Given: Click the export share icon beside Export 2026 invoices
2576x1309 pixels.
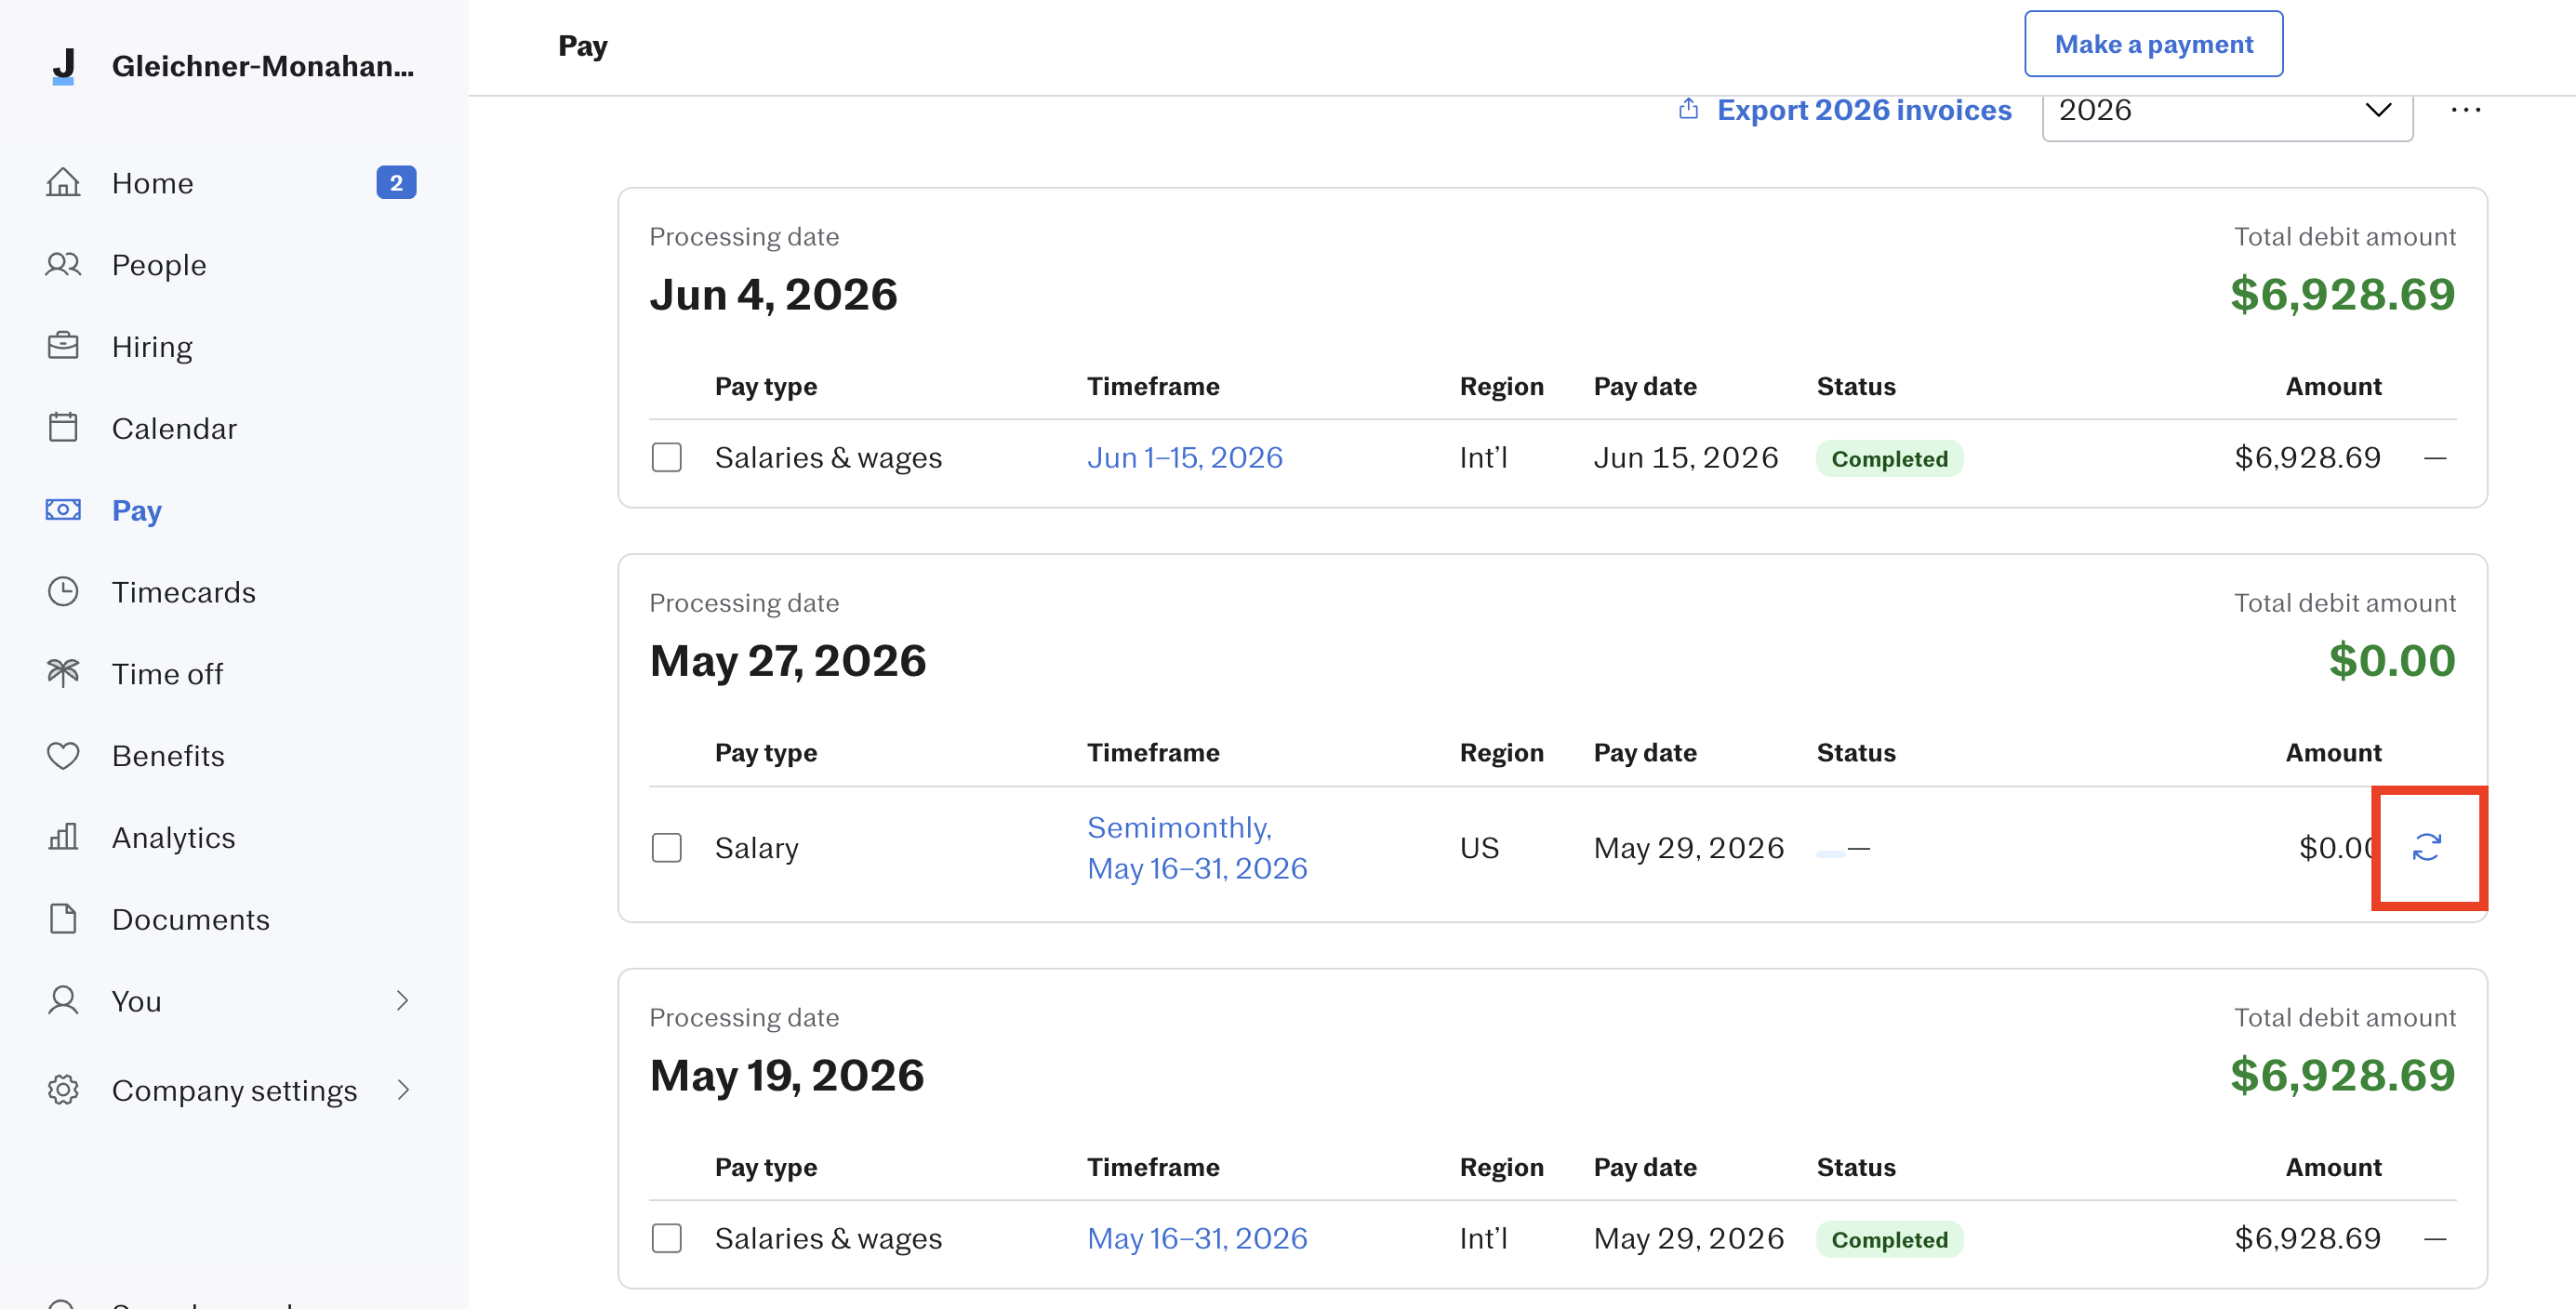Looking at the screenshot, I should [1688, 108].
